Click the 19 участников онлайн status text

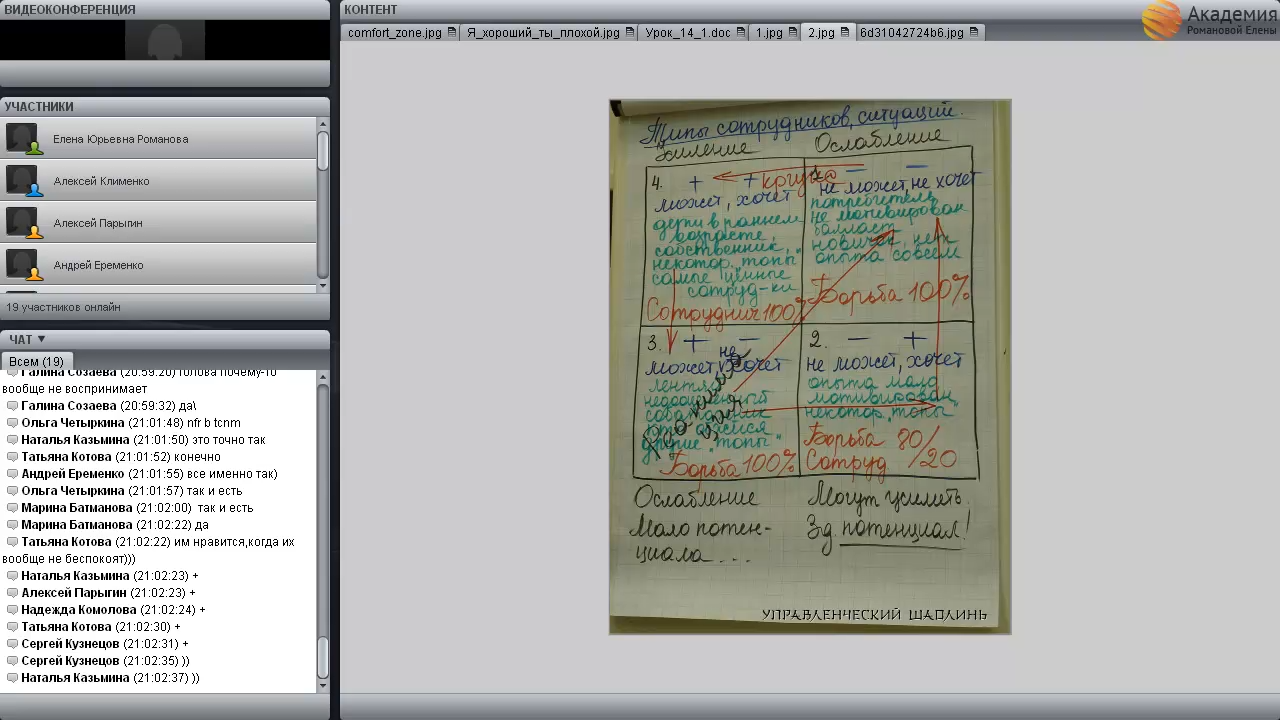click(x=63, y=307)
